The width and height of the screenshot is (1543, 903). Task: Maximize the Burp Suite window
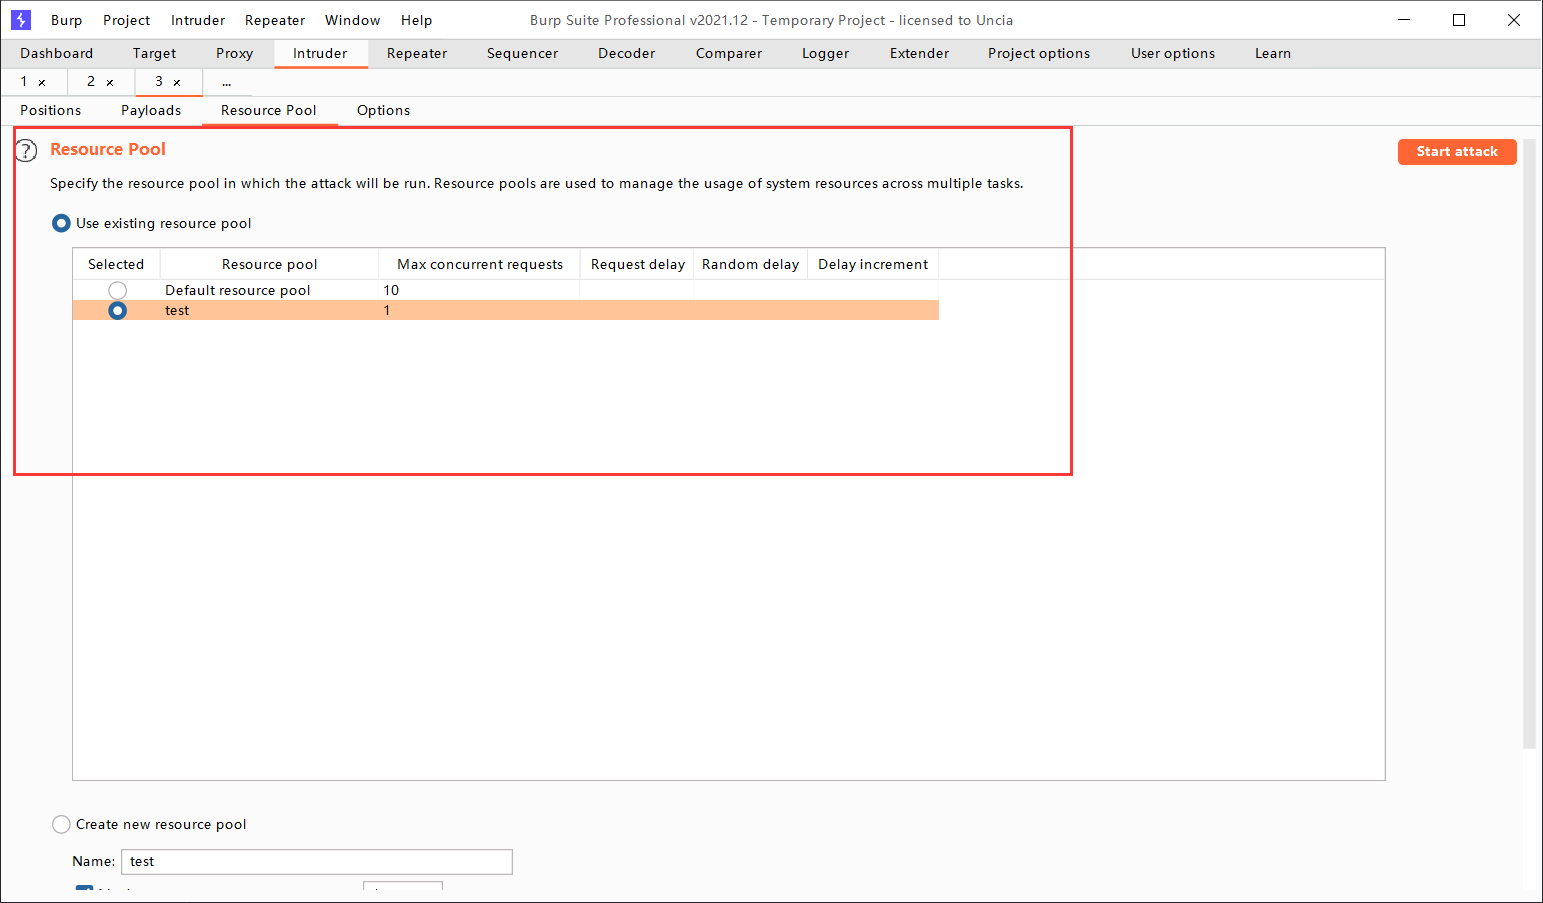[1459, 20]
